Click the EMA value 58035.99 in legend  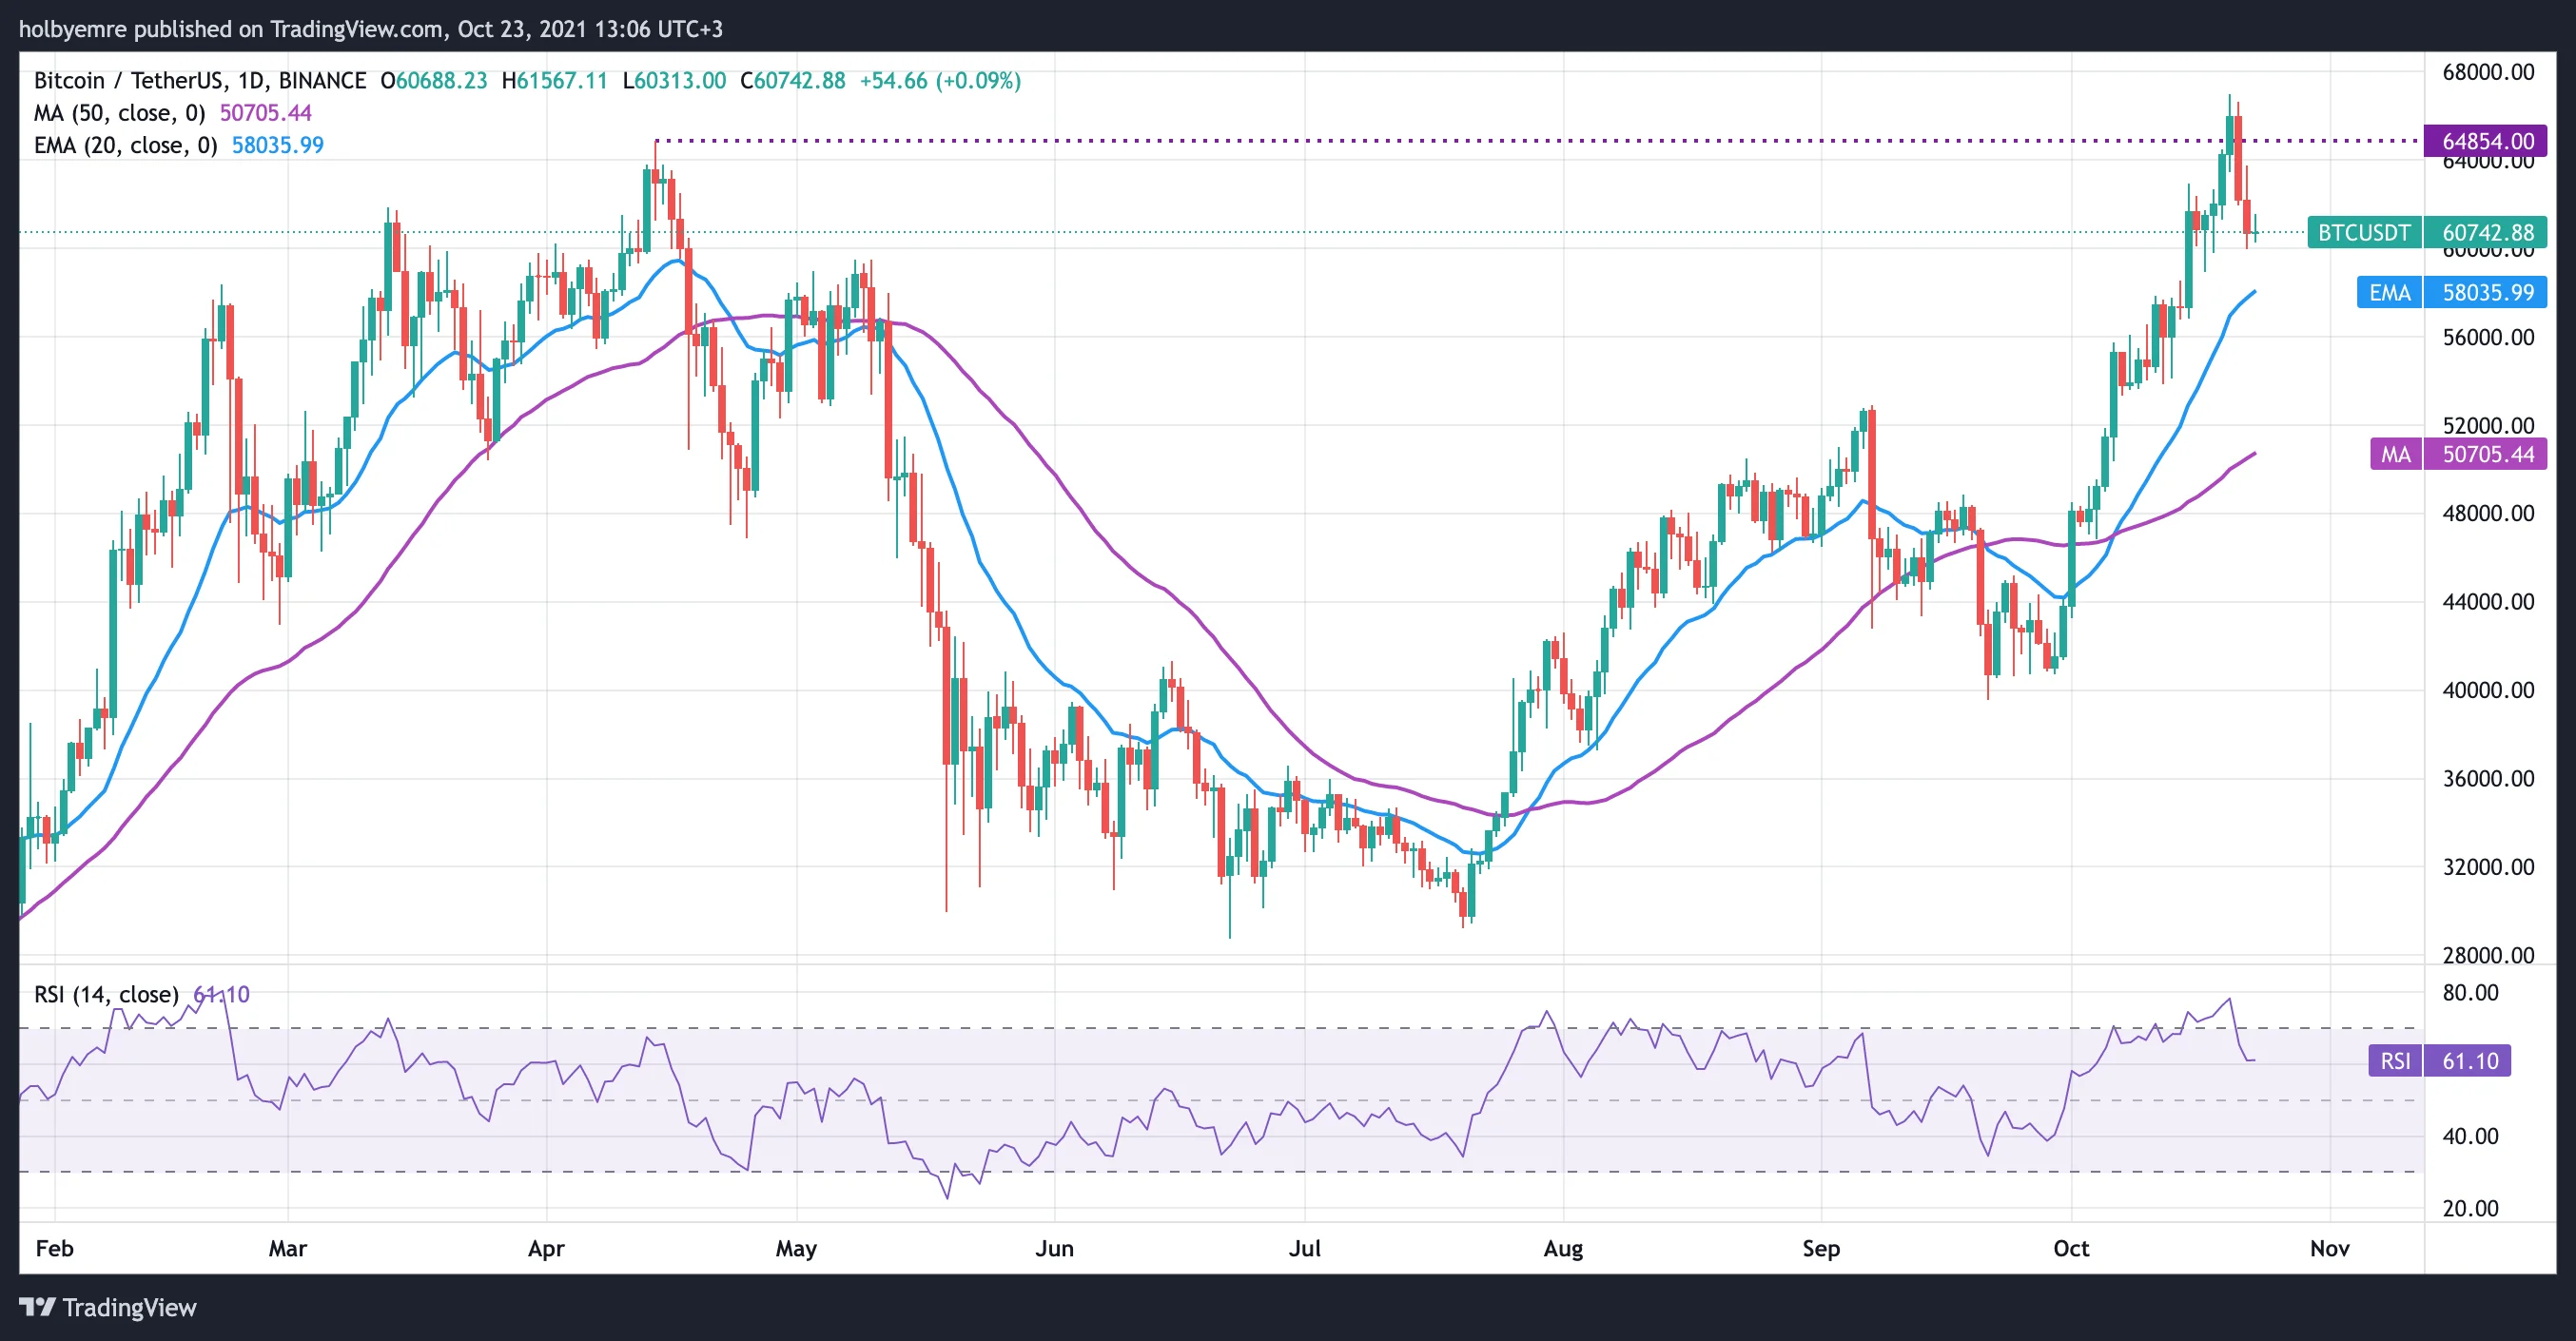278,145
